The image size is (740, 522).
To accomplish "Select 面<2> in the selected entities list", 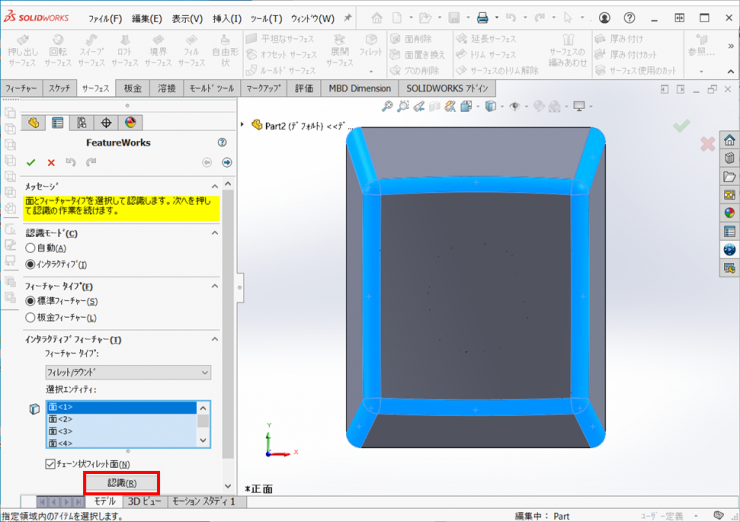I will tap(120, 419).
